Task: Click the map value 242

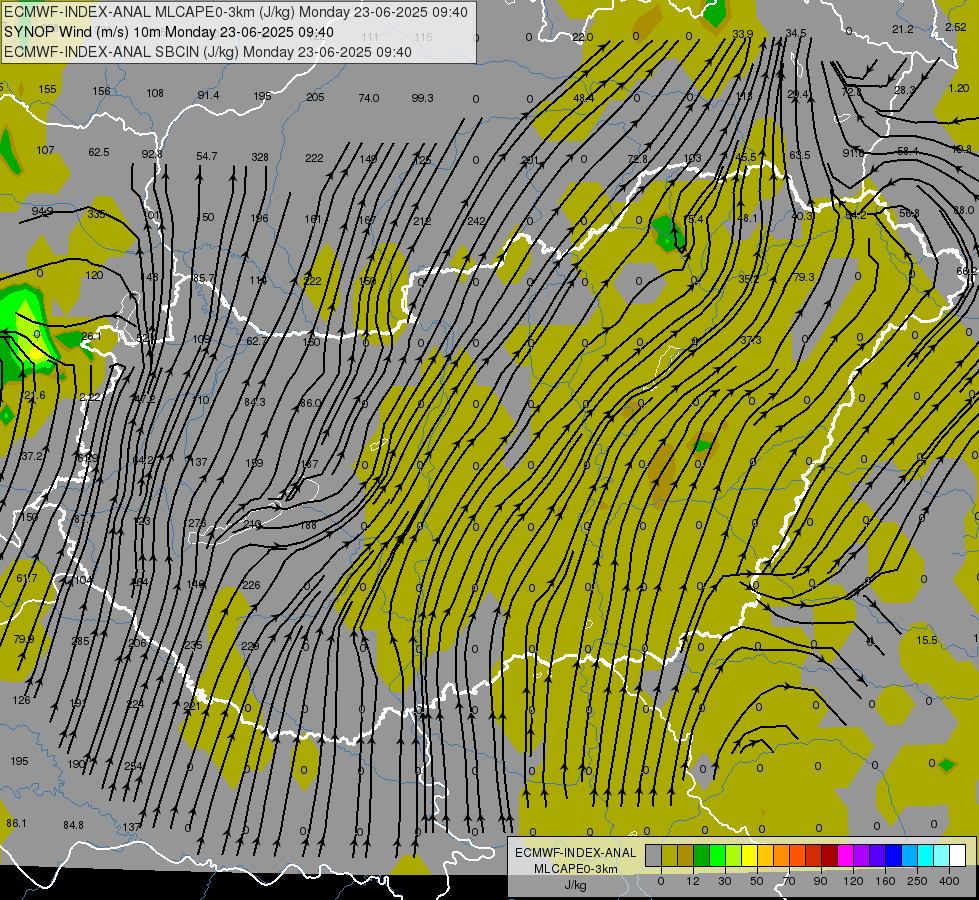Action: click(476, 220)
